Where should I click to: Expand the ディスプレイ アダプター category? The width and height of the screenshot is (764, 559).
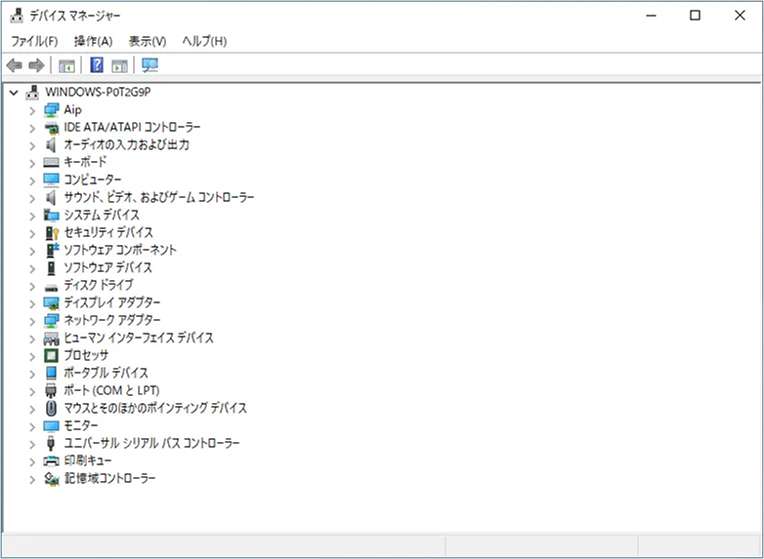click(32, 304)
